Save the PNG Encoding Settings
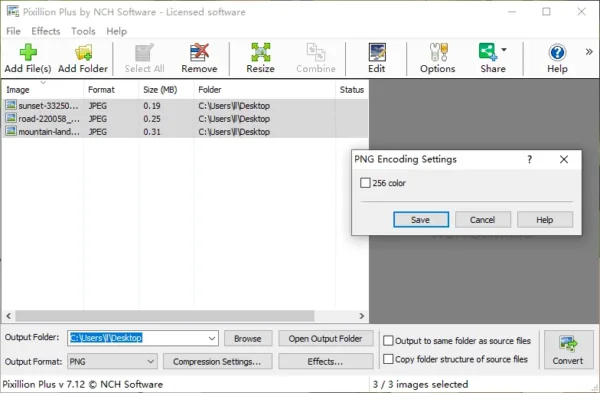Viewport: 600px width, 393px height. coord(421,220)
